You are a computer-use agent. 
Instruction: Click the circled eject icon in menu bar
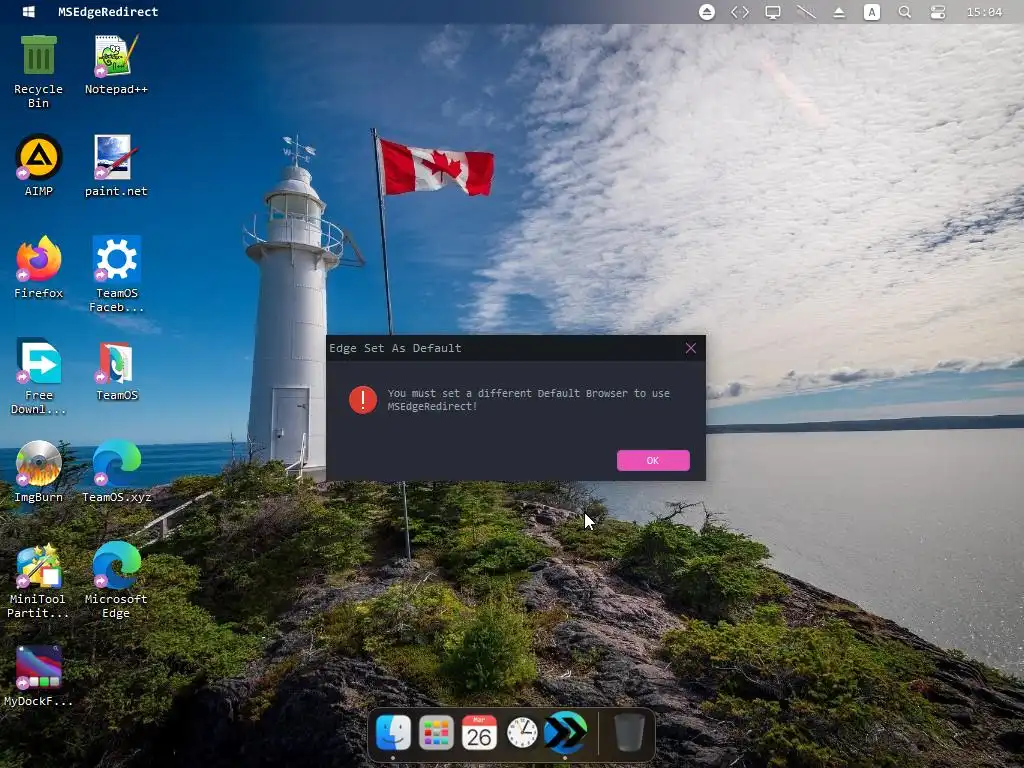tap(707, 12)
